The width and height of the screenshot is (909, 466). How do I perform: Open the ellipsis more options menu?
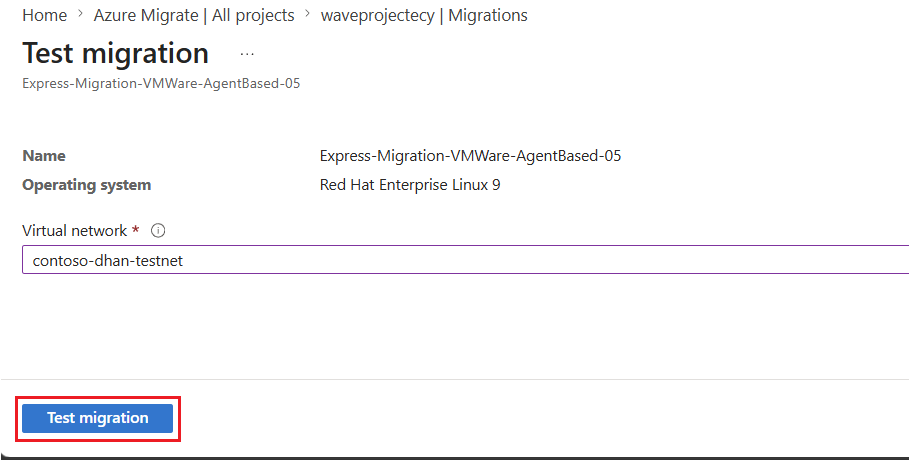247,54
